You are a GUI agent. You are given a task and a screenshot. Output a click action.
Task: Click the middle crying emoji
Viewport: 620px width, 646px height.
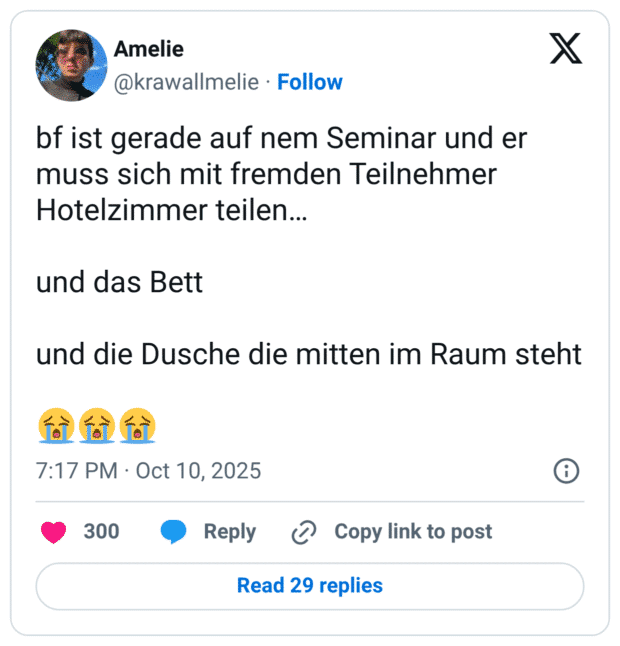[x=97, y=425]
